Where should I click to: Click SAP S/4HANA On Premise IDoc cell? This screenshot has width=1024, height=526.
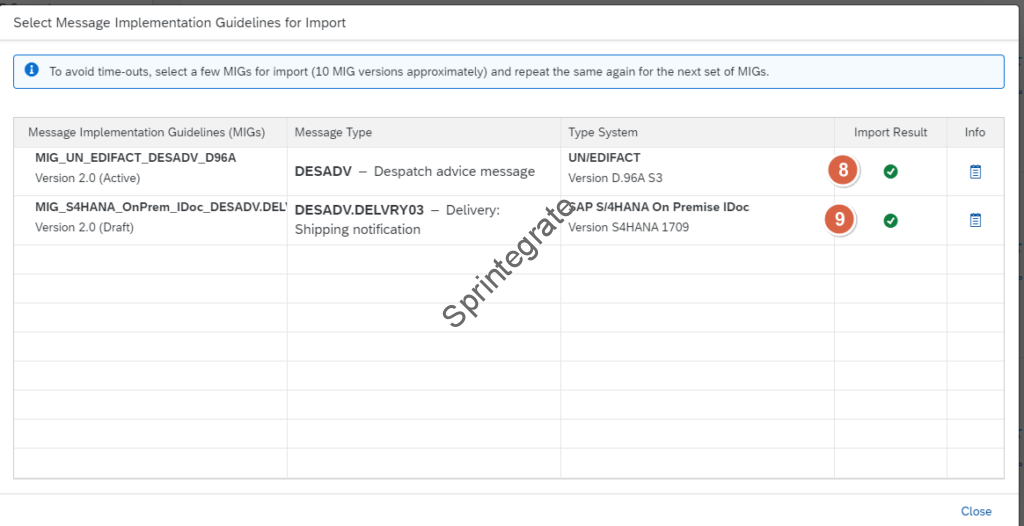click(x=660, y=208)
